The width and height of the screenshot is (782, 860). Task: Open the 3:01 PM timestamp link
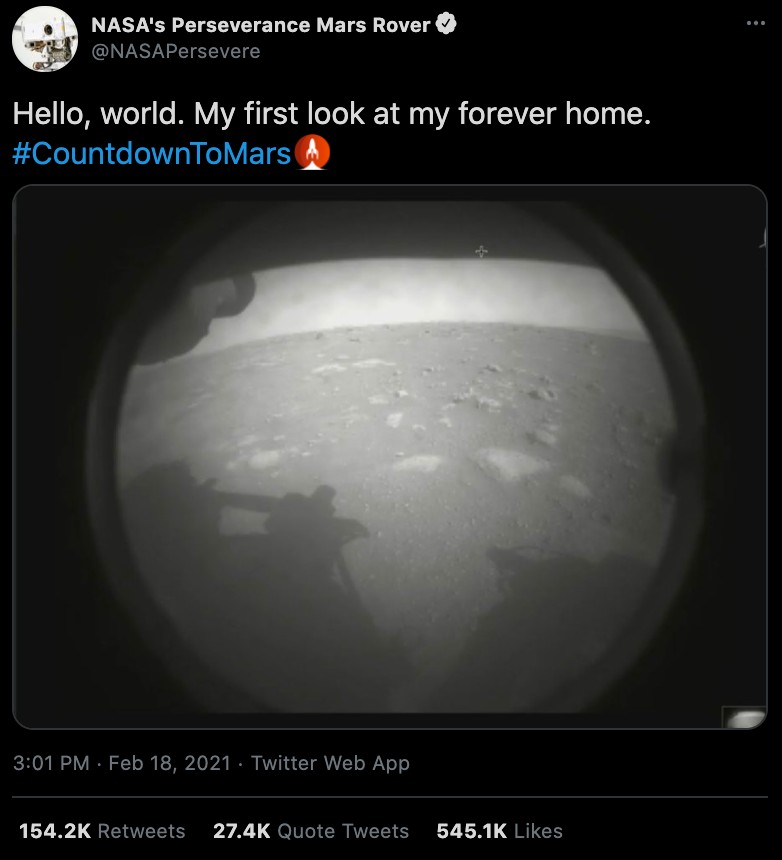[51, 763]
